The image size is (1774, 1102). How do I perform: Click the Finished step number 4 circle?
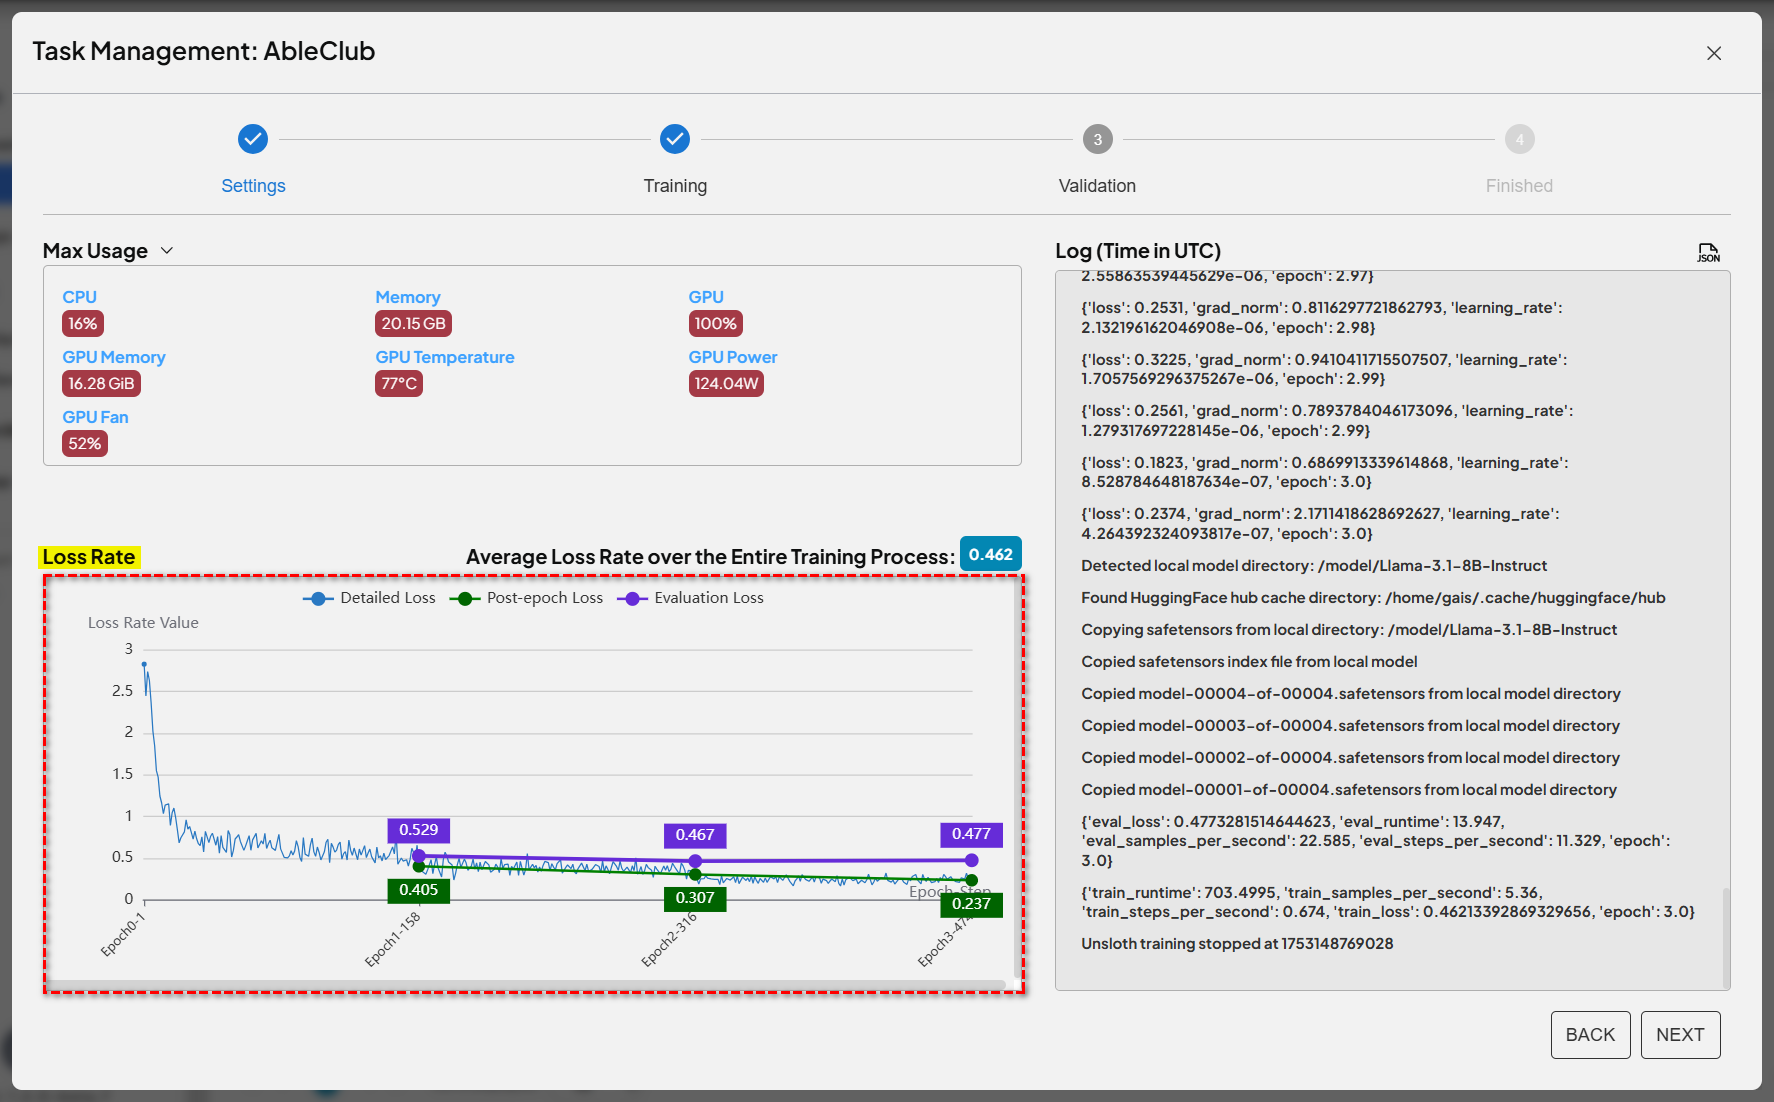point(1519,139)
